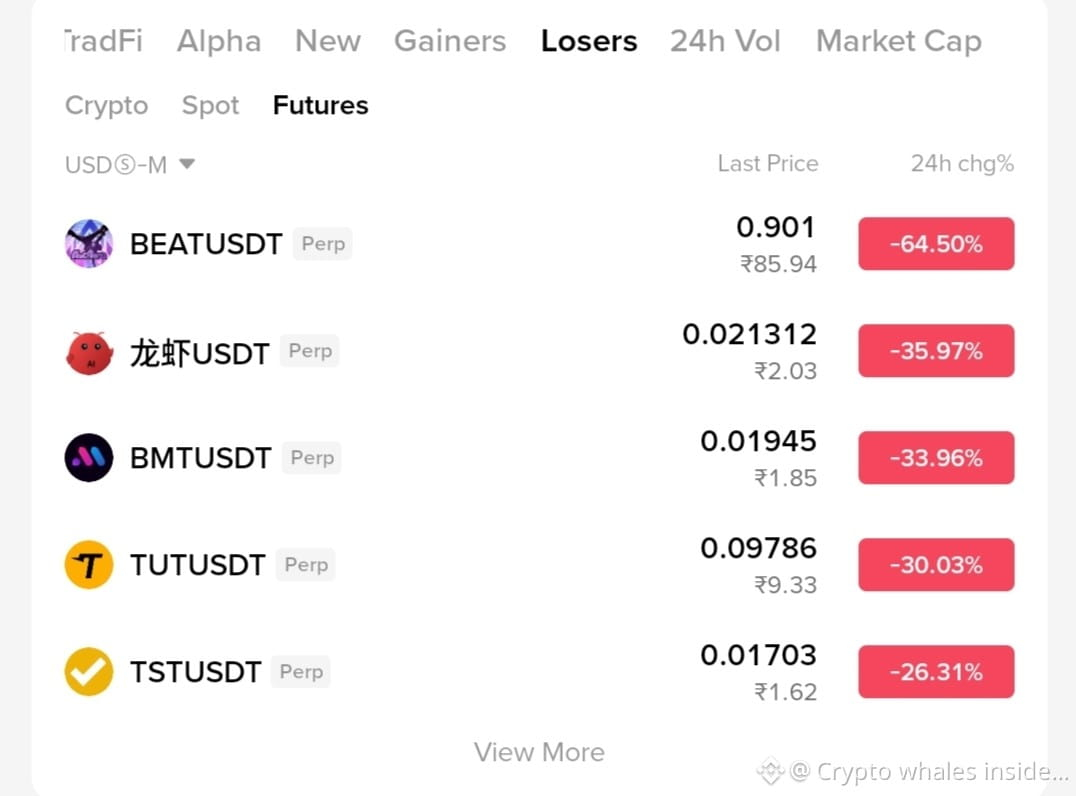Switch to the Crypto sub-tab
1076x796 pixels.
pyautogui.click(x=106, y=106)
